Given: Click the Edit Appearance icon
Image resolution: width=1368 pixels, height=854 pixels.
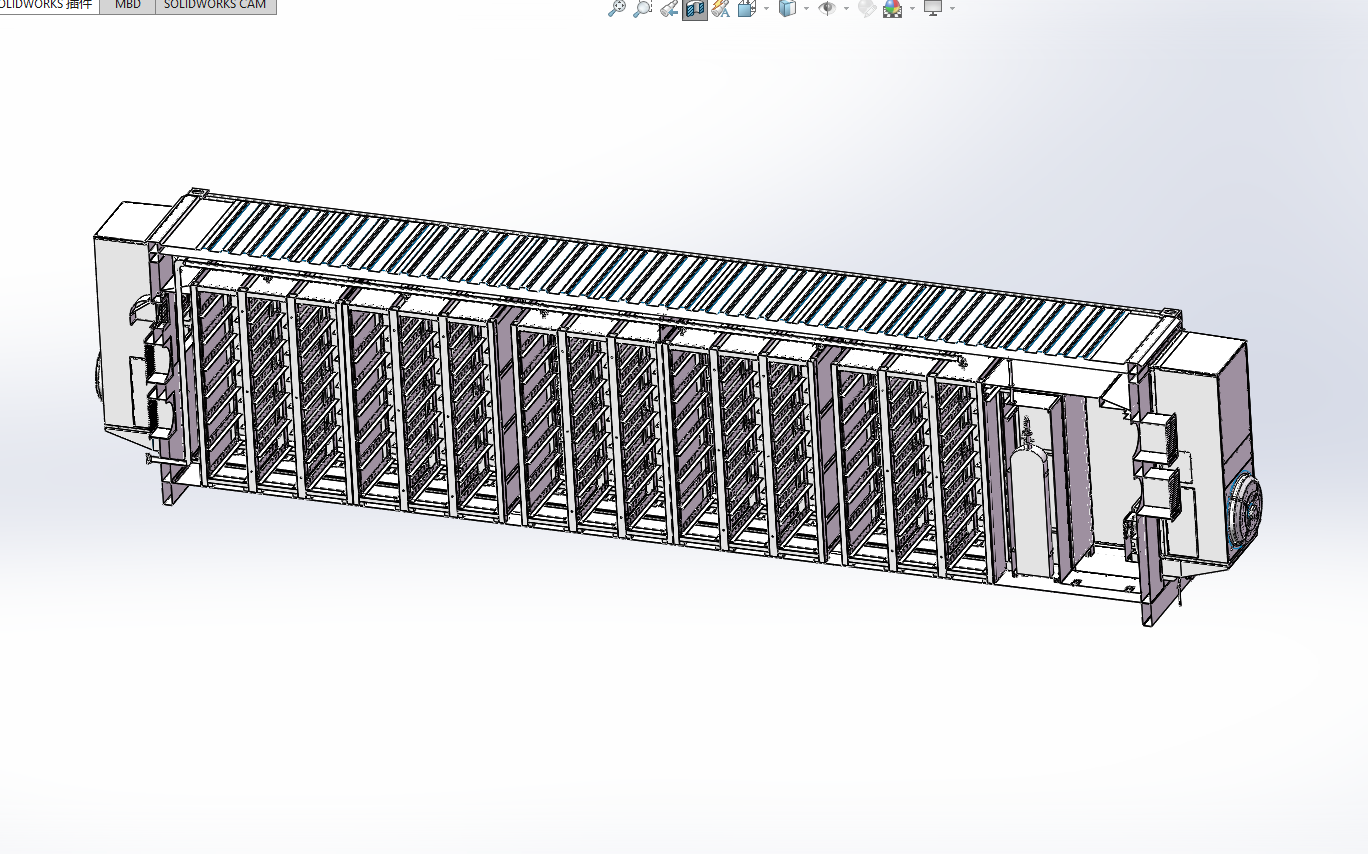Looking at the screenshot, I should [x=866, y=8].
